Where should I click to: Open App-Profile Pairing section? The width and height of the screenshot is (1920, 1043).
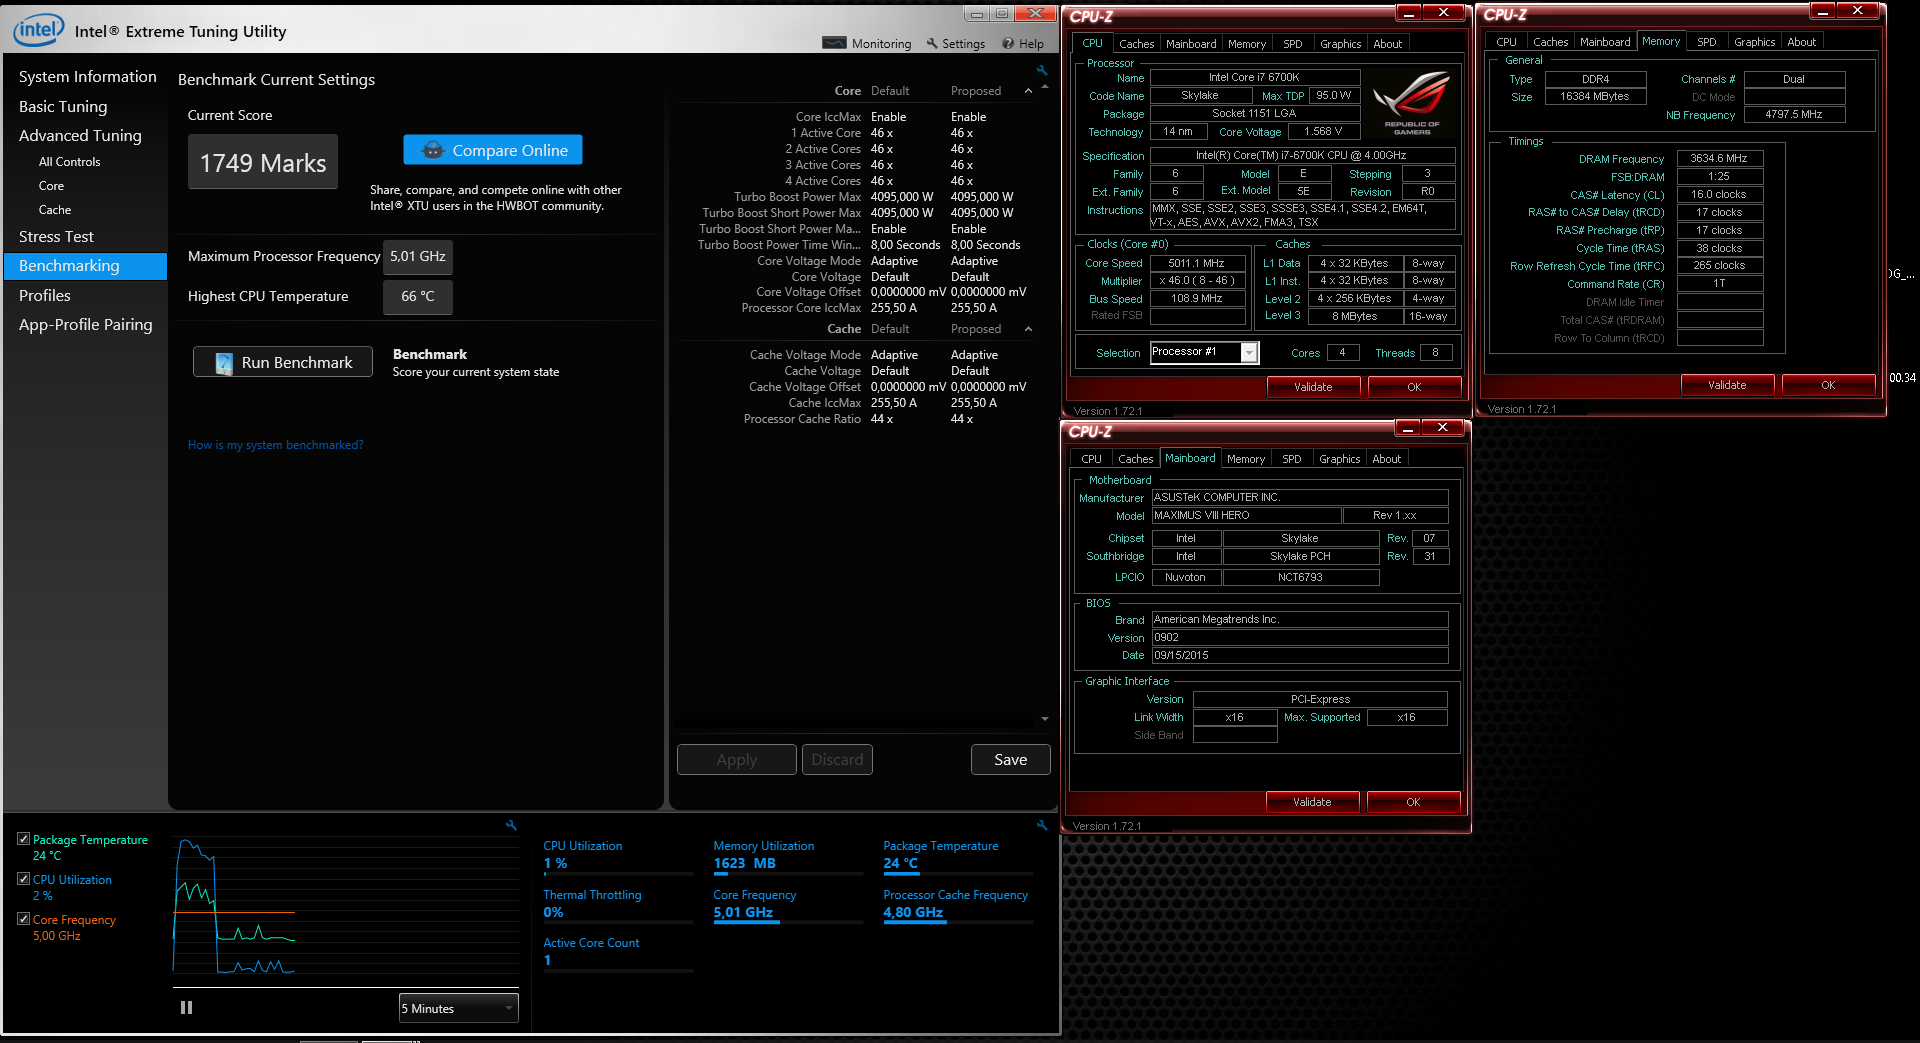[x=85, y=324]
